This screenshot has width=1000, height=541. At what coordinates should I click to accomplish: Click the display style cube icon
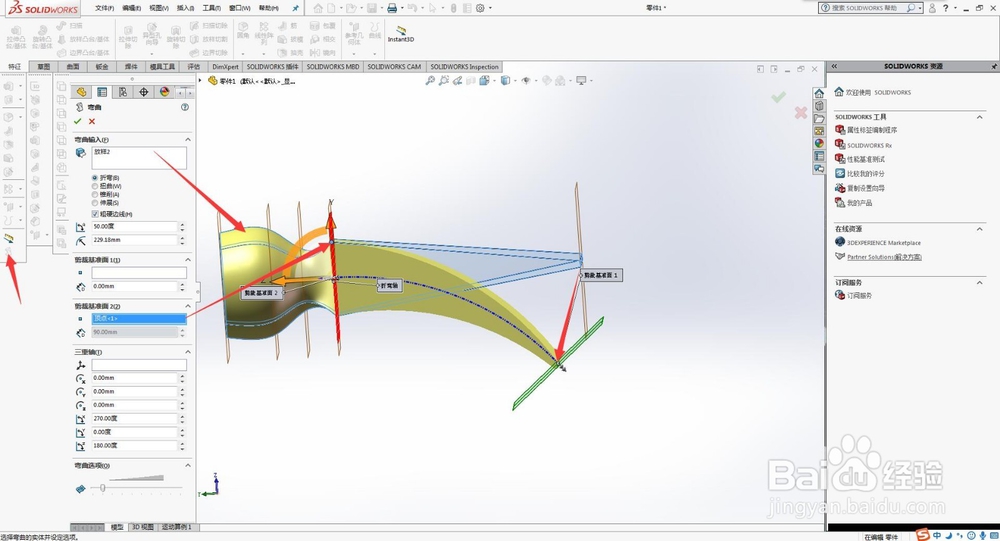pyautogui.click(x=506, y=80)
